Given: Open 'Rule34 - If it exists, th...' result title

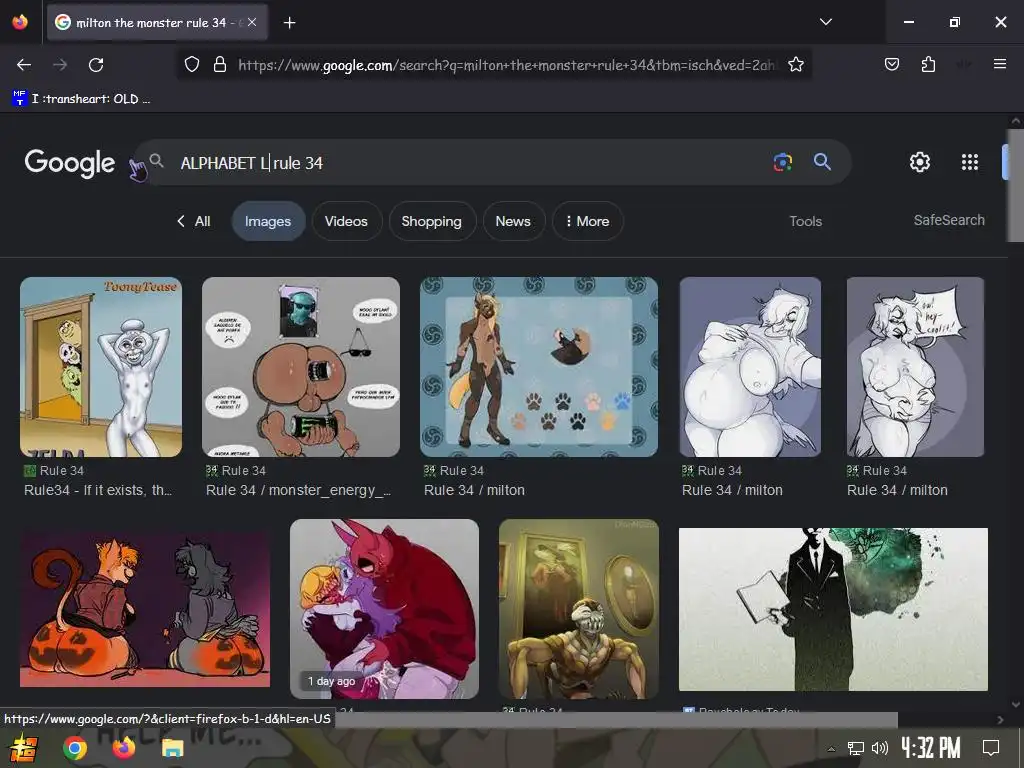Looking at the screenshot, I should pos(98,490).
